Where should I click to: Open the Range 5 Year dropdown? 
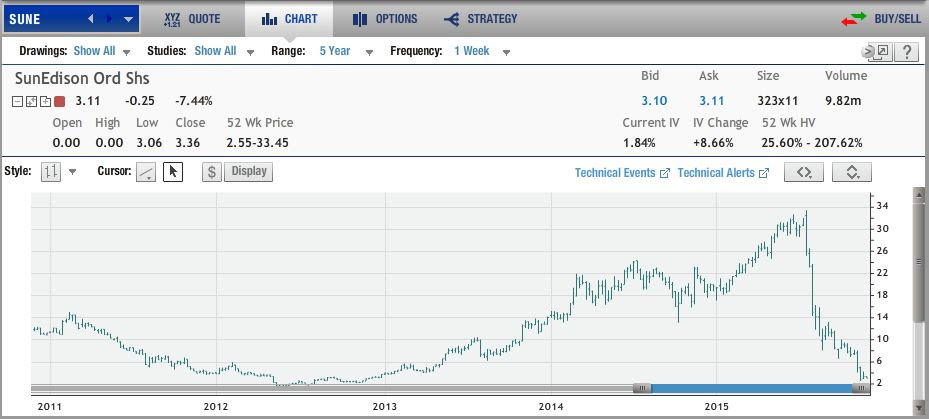click(369, 52)
